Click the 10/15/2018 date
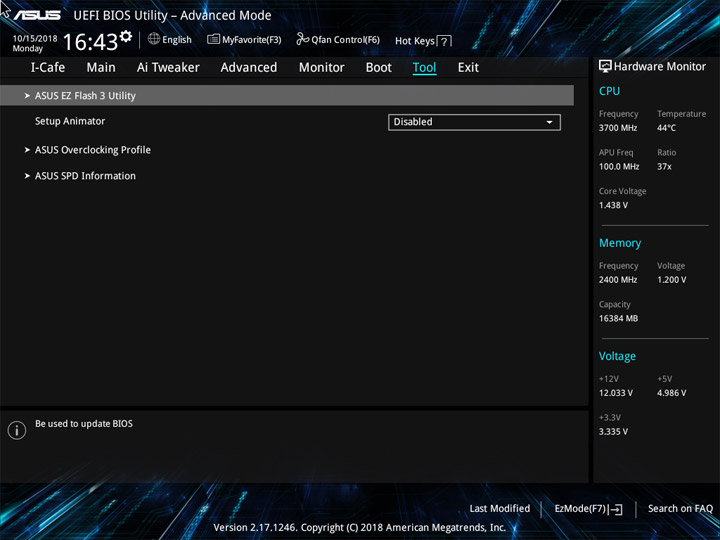The width and height of the screenshot is (720, 540). click(35, 39)
